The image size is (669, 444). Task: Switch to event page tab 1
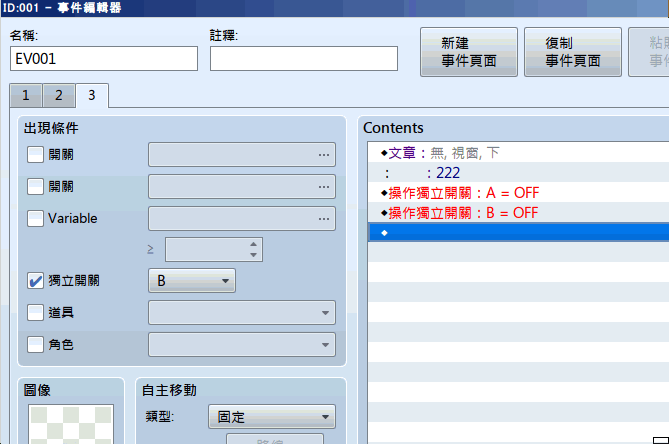(x=26, y=95)
